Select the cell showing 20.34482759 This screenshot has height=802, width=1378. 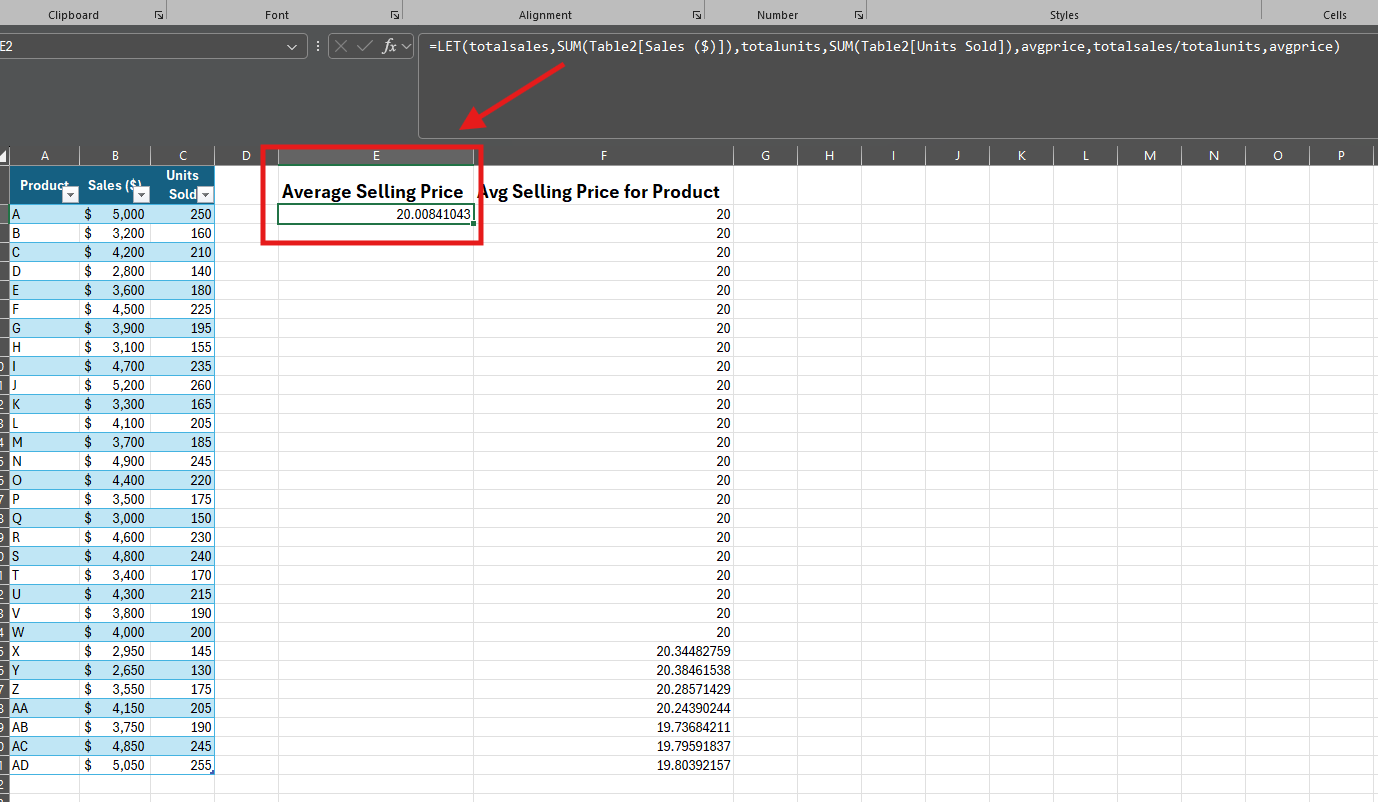[603, 651]
